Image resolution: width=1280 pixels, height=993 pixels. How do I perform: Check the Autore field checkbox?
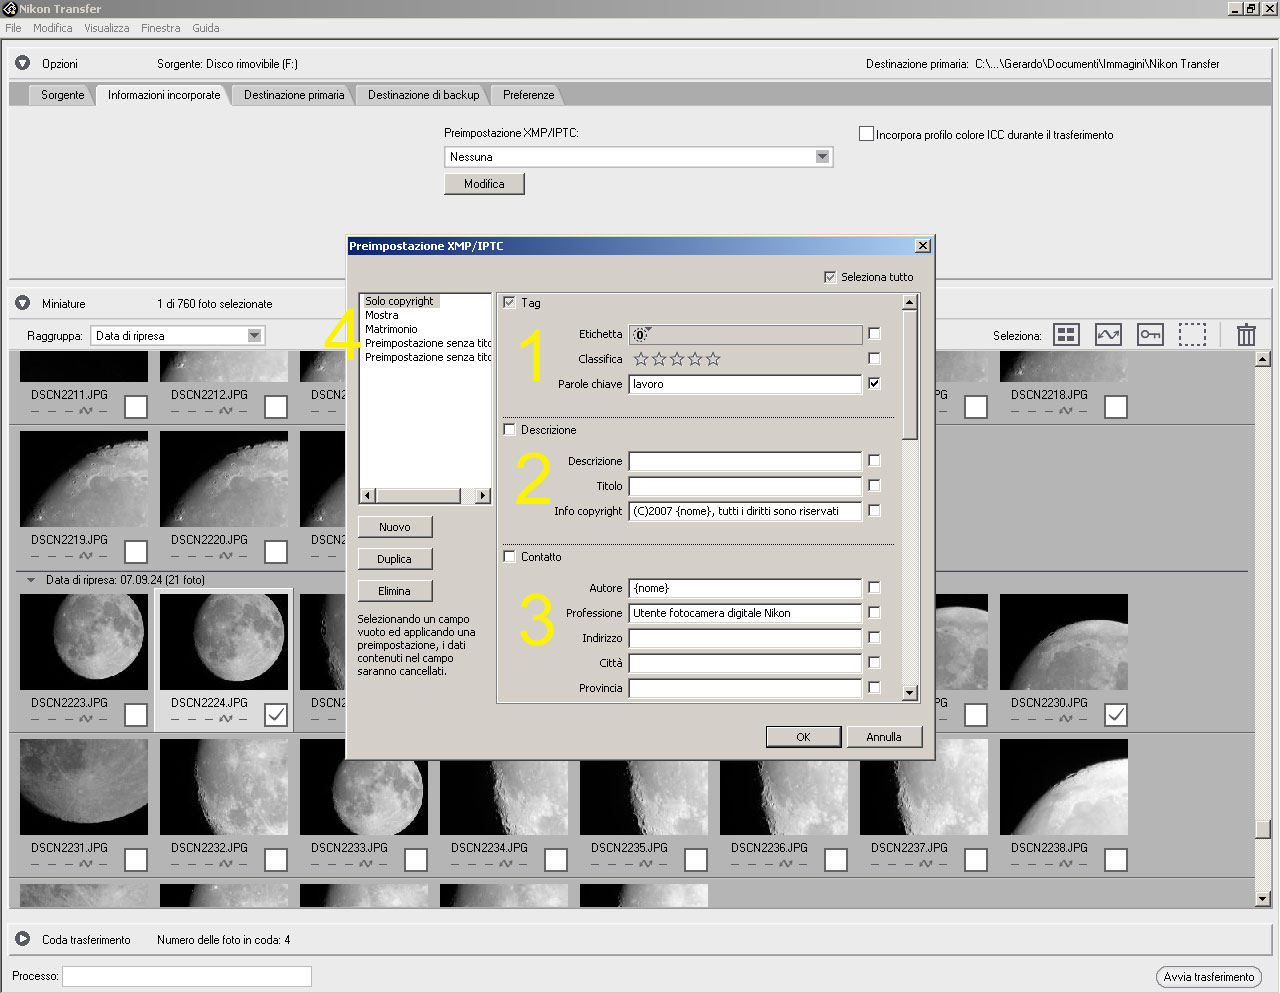(874, 588)
